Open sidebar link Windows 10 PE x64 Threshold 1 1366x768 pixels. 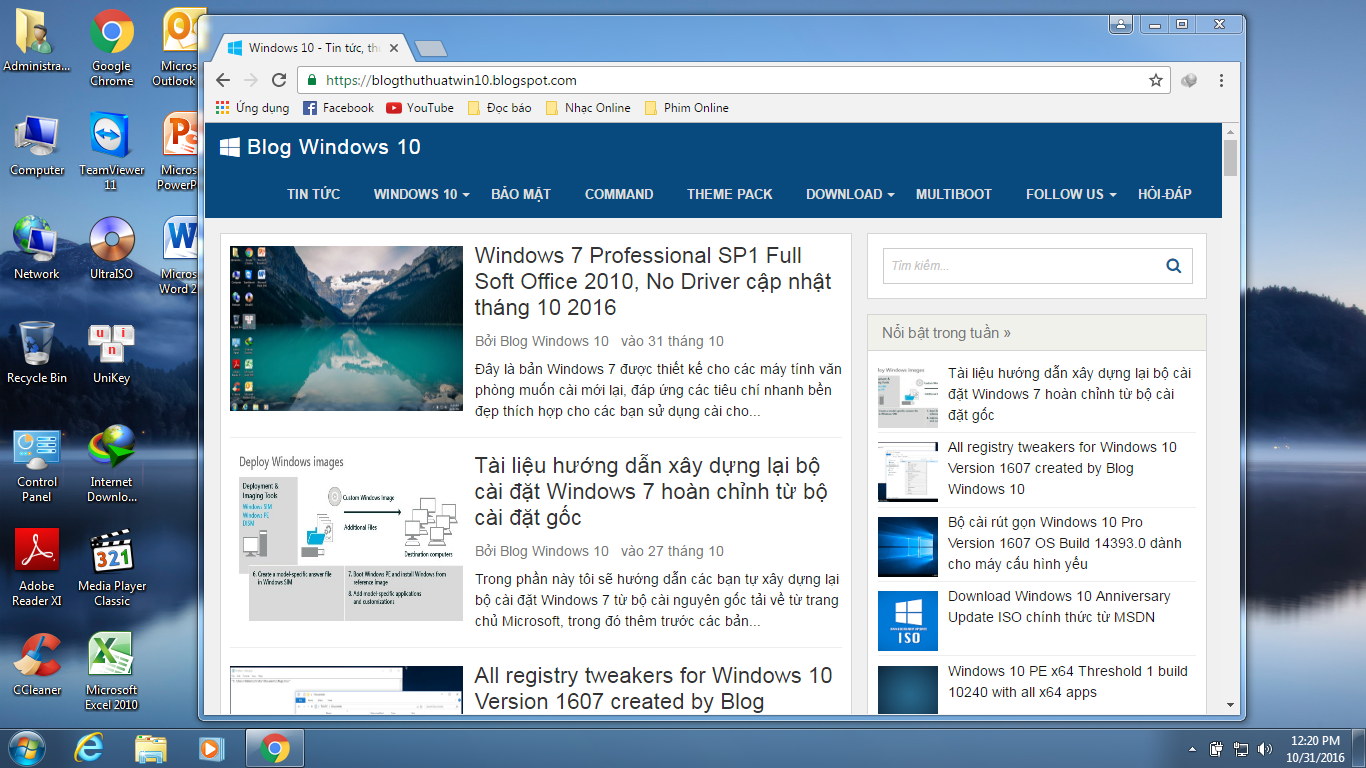(1068, 682)
